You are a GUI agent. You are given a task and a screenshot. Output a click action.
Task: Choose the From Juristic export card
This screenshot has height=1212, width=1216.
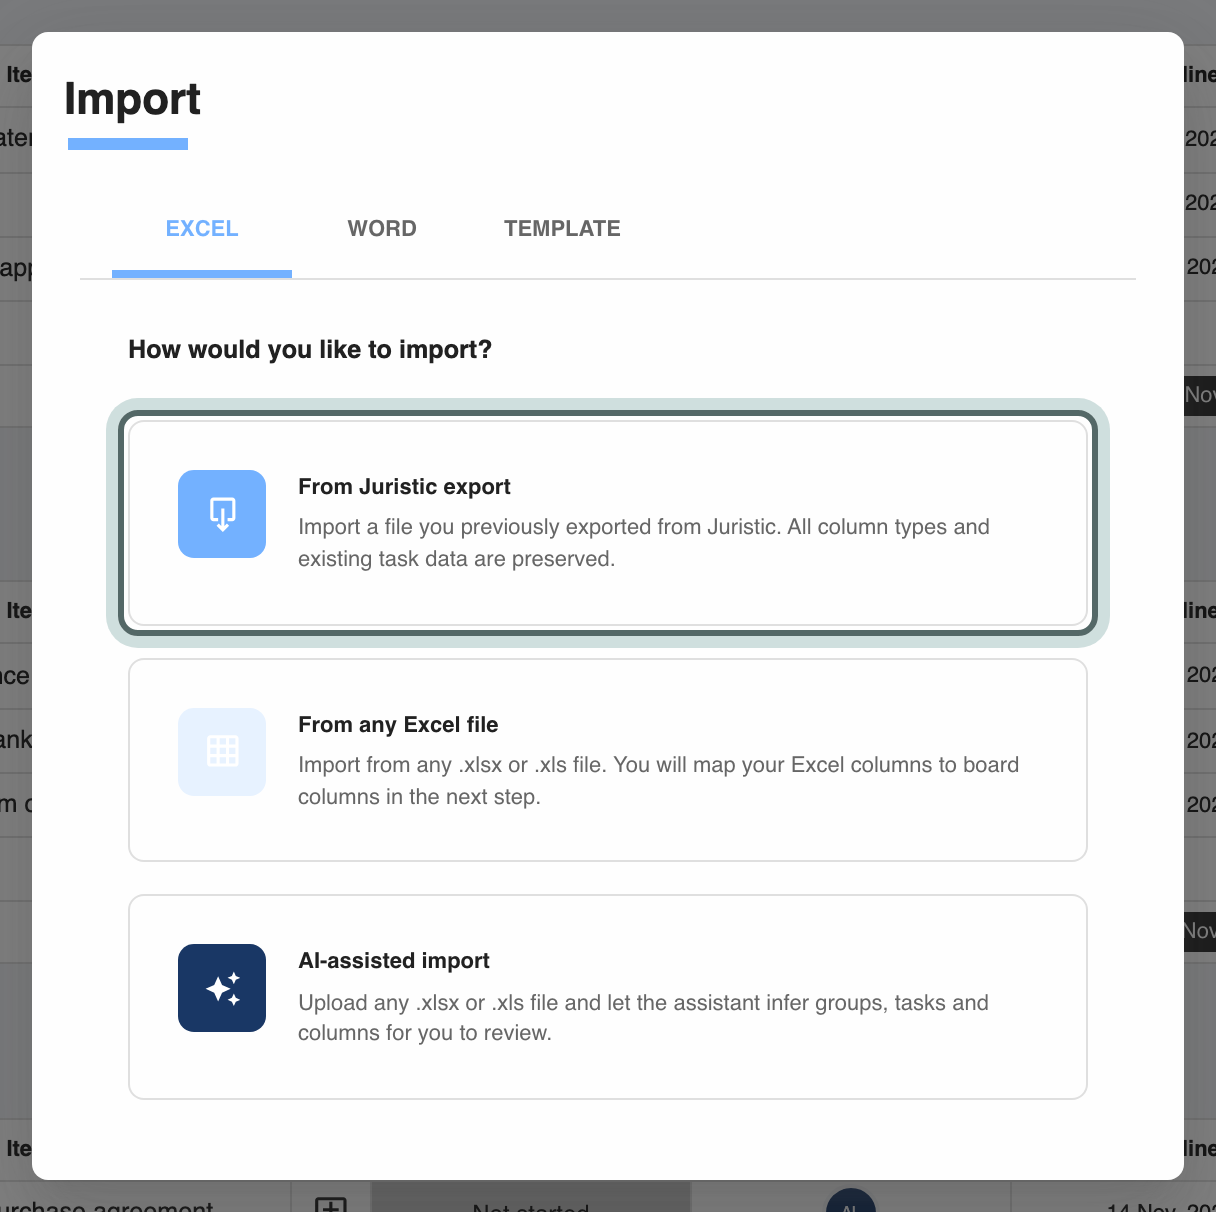(x=608, y=523)
